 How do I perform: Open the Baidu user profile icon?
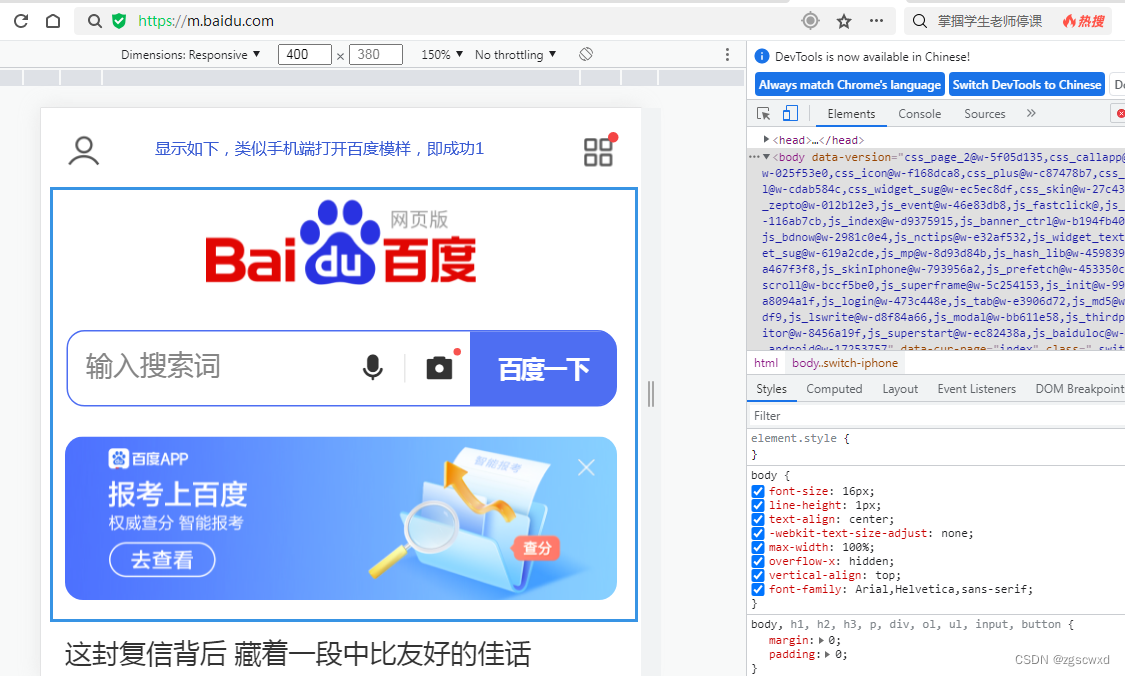84,151
